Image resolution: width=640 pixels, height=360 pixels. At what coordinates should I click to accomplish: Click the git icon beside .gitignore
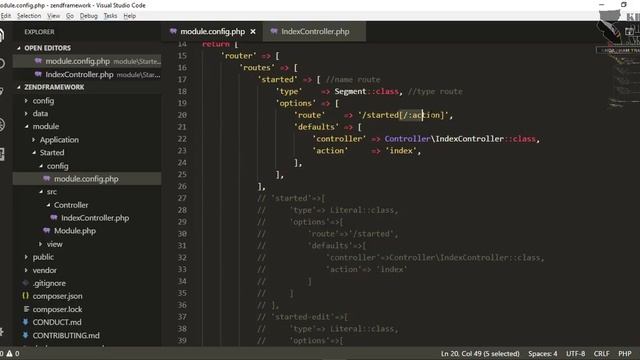26,283
